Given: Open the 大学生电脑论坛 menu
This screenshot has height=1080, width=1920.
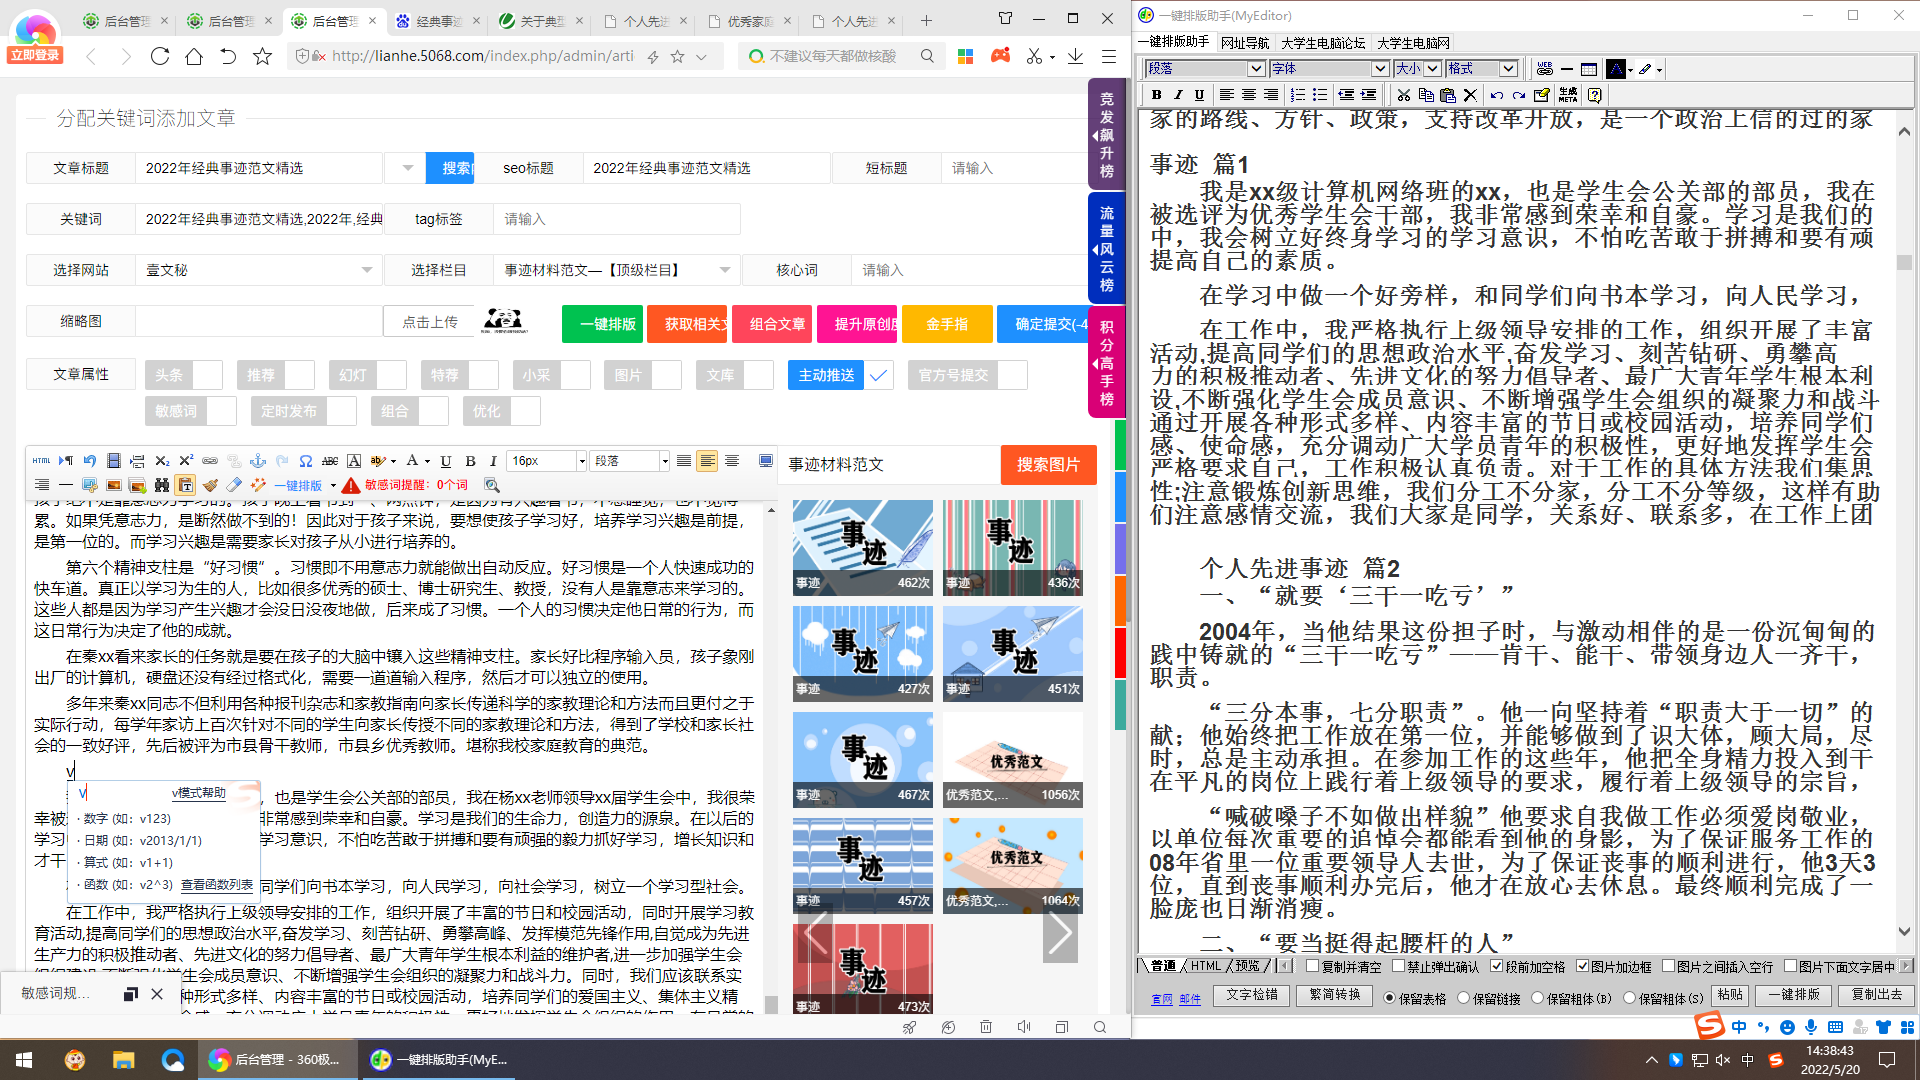Looking at the screenshot, I should [x=1322, y=42].
